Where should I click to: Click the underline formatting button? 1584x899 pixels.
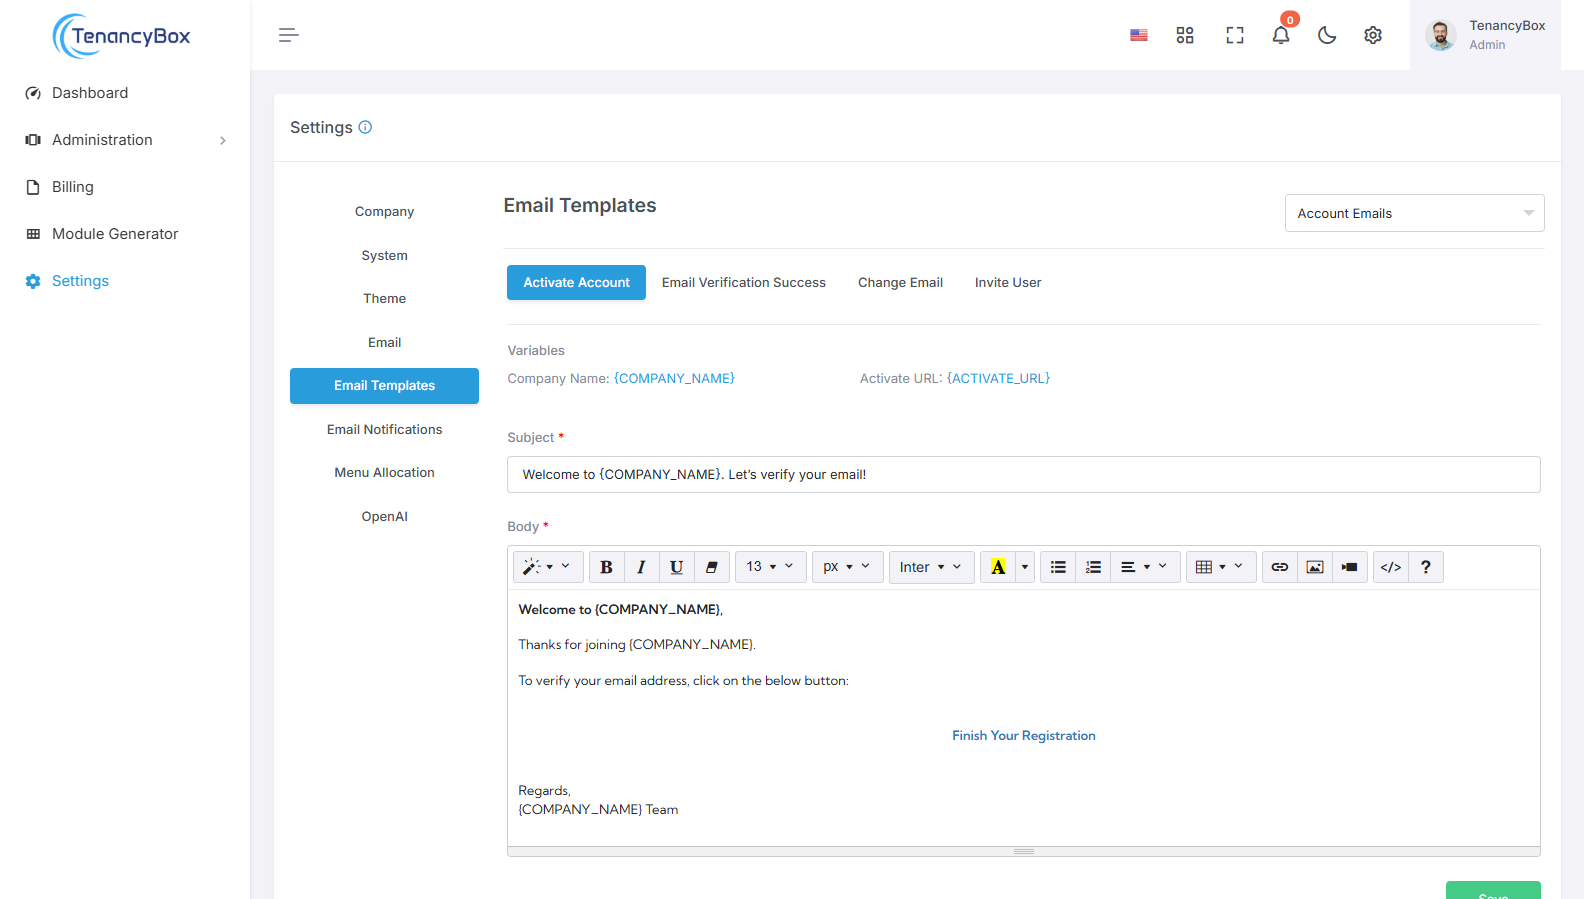point(676,567)
